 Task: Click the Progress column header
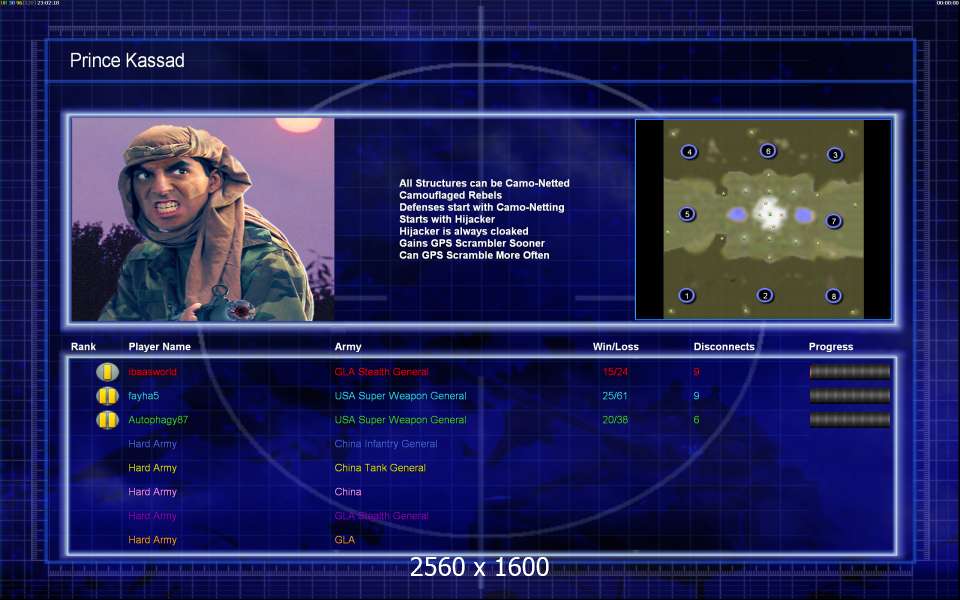click(x=831, y=347)
